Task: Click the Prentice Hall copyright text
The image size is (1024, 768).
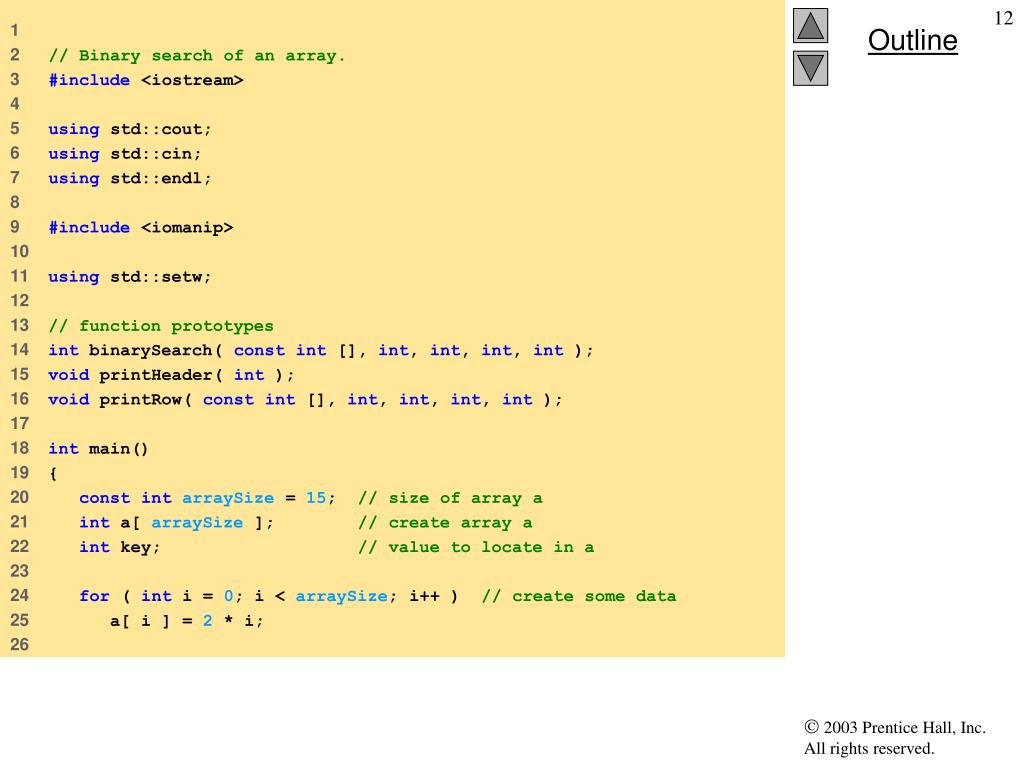Action: 895,737
